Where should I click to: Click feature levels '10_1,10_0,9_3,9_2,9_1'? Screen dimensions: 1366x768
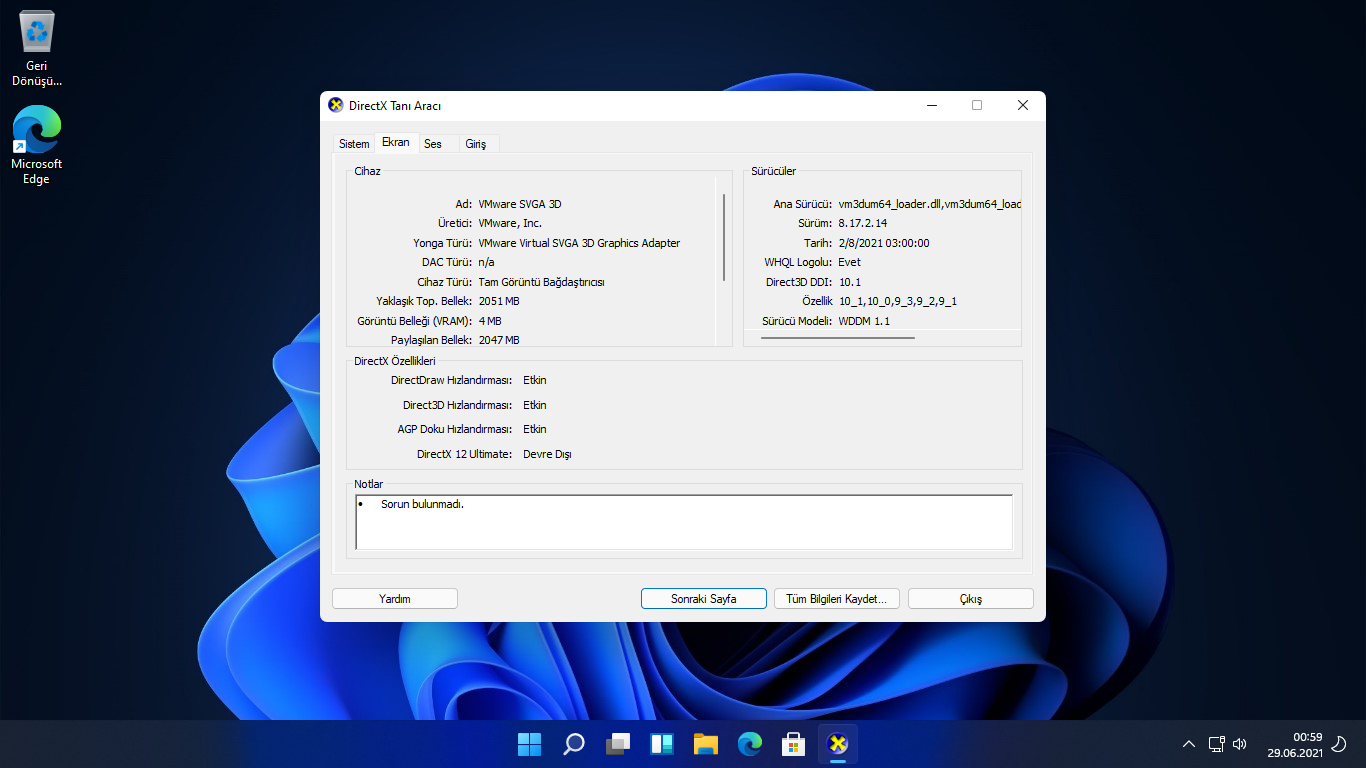pos(897,301)
